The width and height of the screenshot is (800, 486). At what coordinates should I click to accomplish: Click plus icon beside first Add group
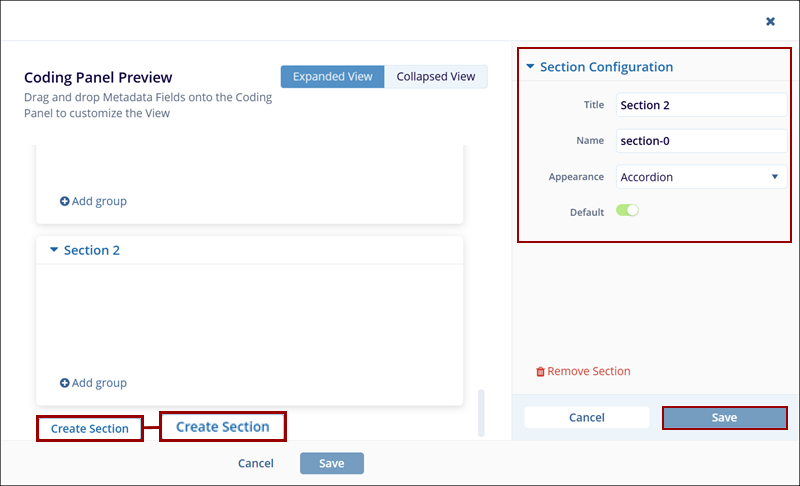click(65, 201)
